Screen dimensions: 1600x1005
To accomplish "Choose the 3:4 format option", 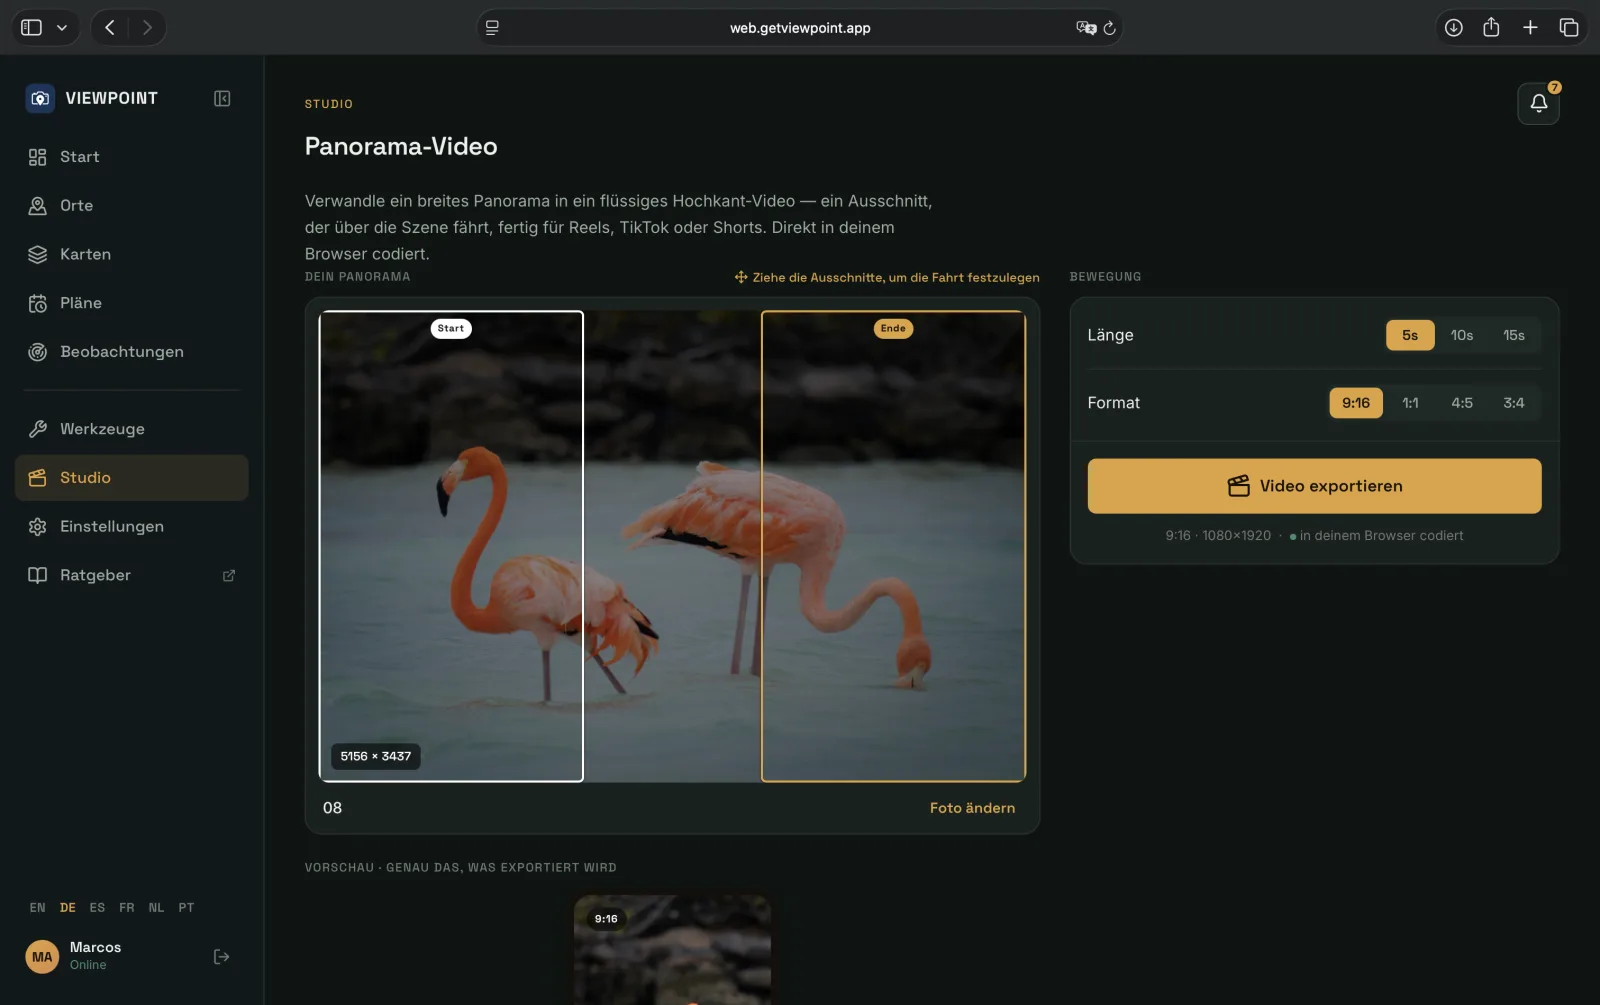I will pyautogui.click(x=1514, y=403).
